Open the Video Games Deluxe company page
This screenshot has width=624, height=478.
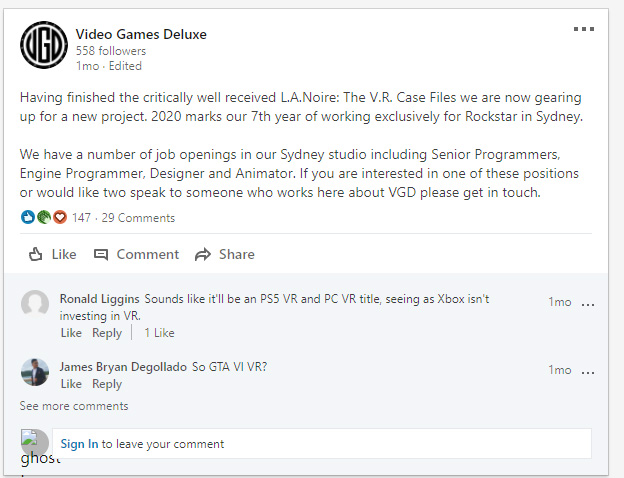141,34
